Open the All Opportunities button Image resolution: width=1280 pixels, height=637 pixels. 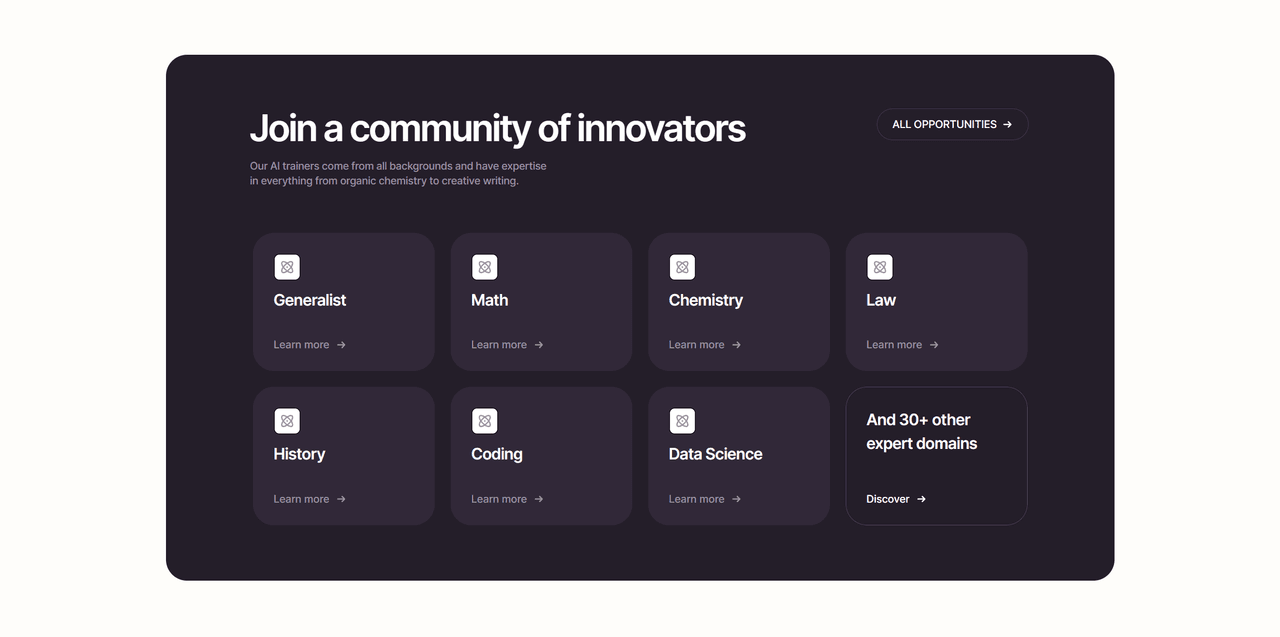[951, 125]
